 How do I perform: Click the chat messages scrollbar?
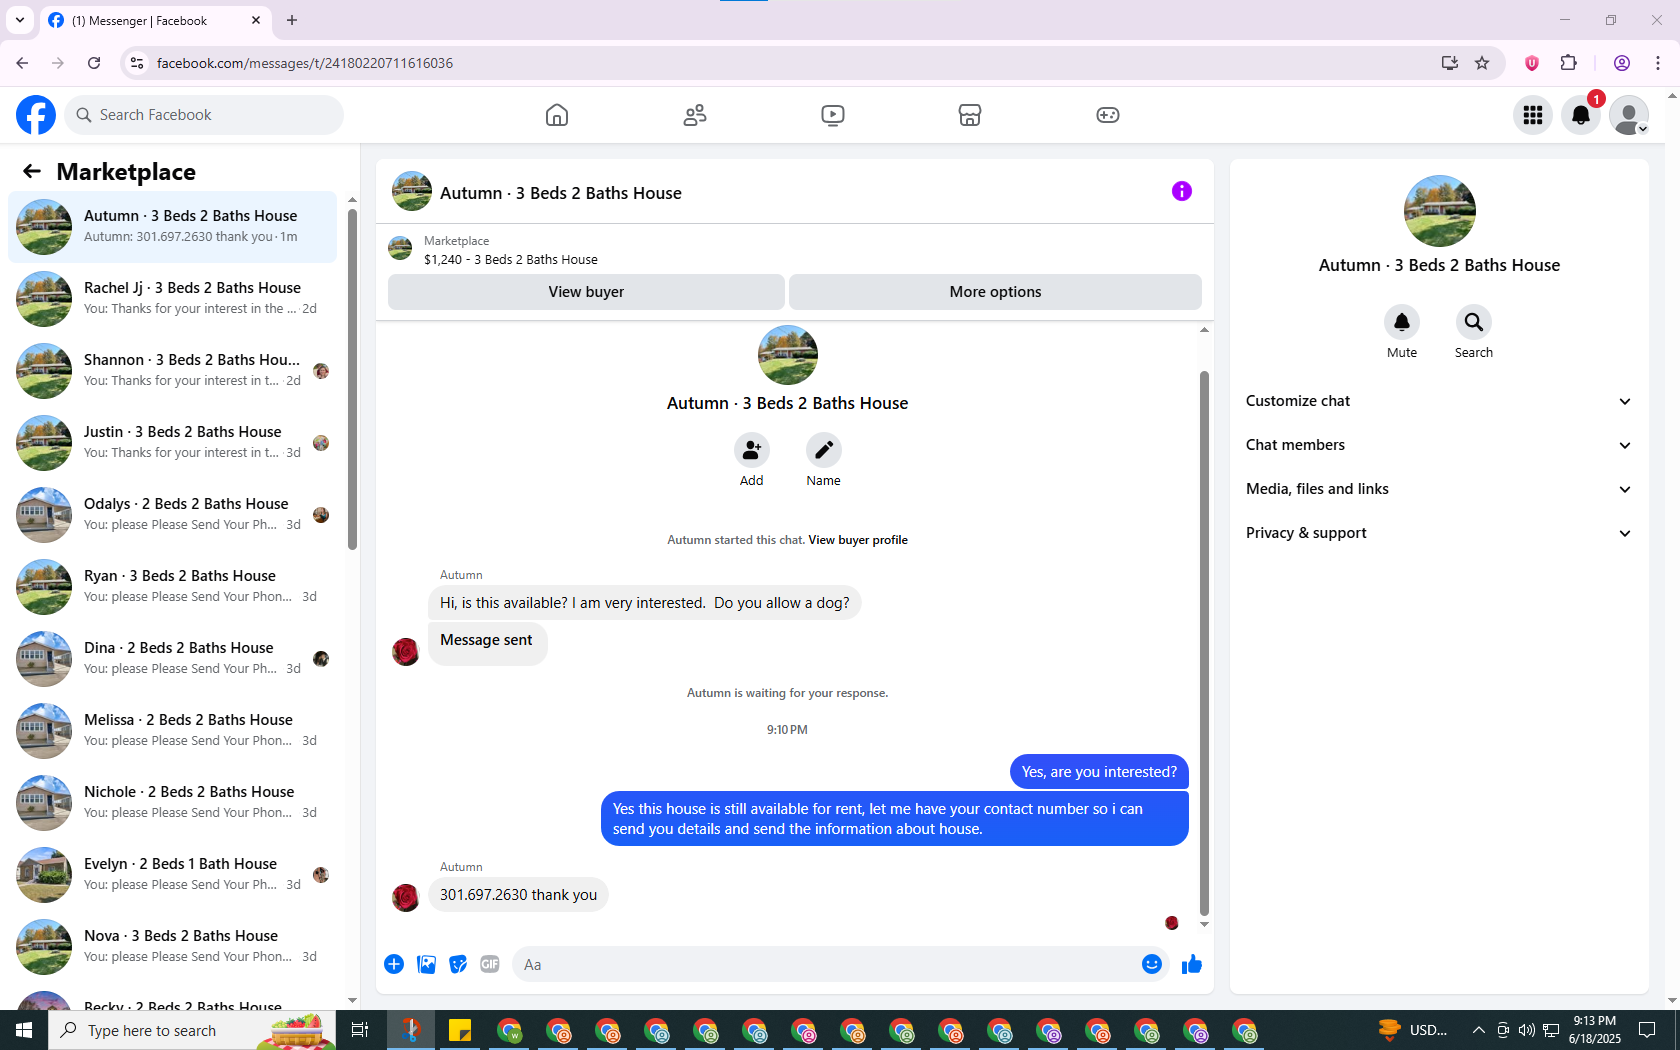[1204, 643]
